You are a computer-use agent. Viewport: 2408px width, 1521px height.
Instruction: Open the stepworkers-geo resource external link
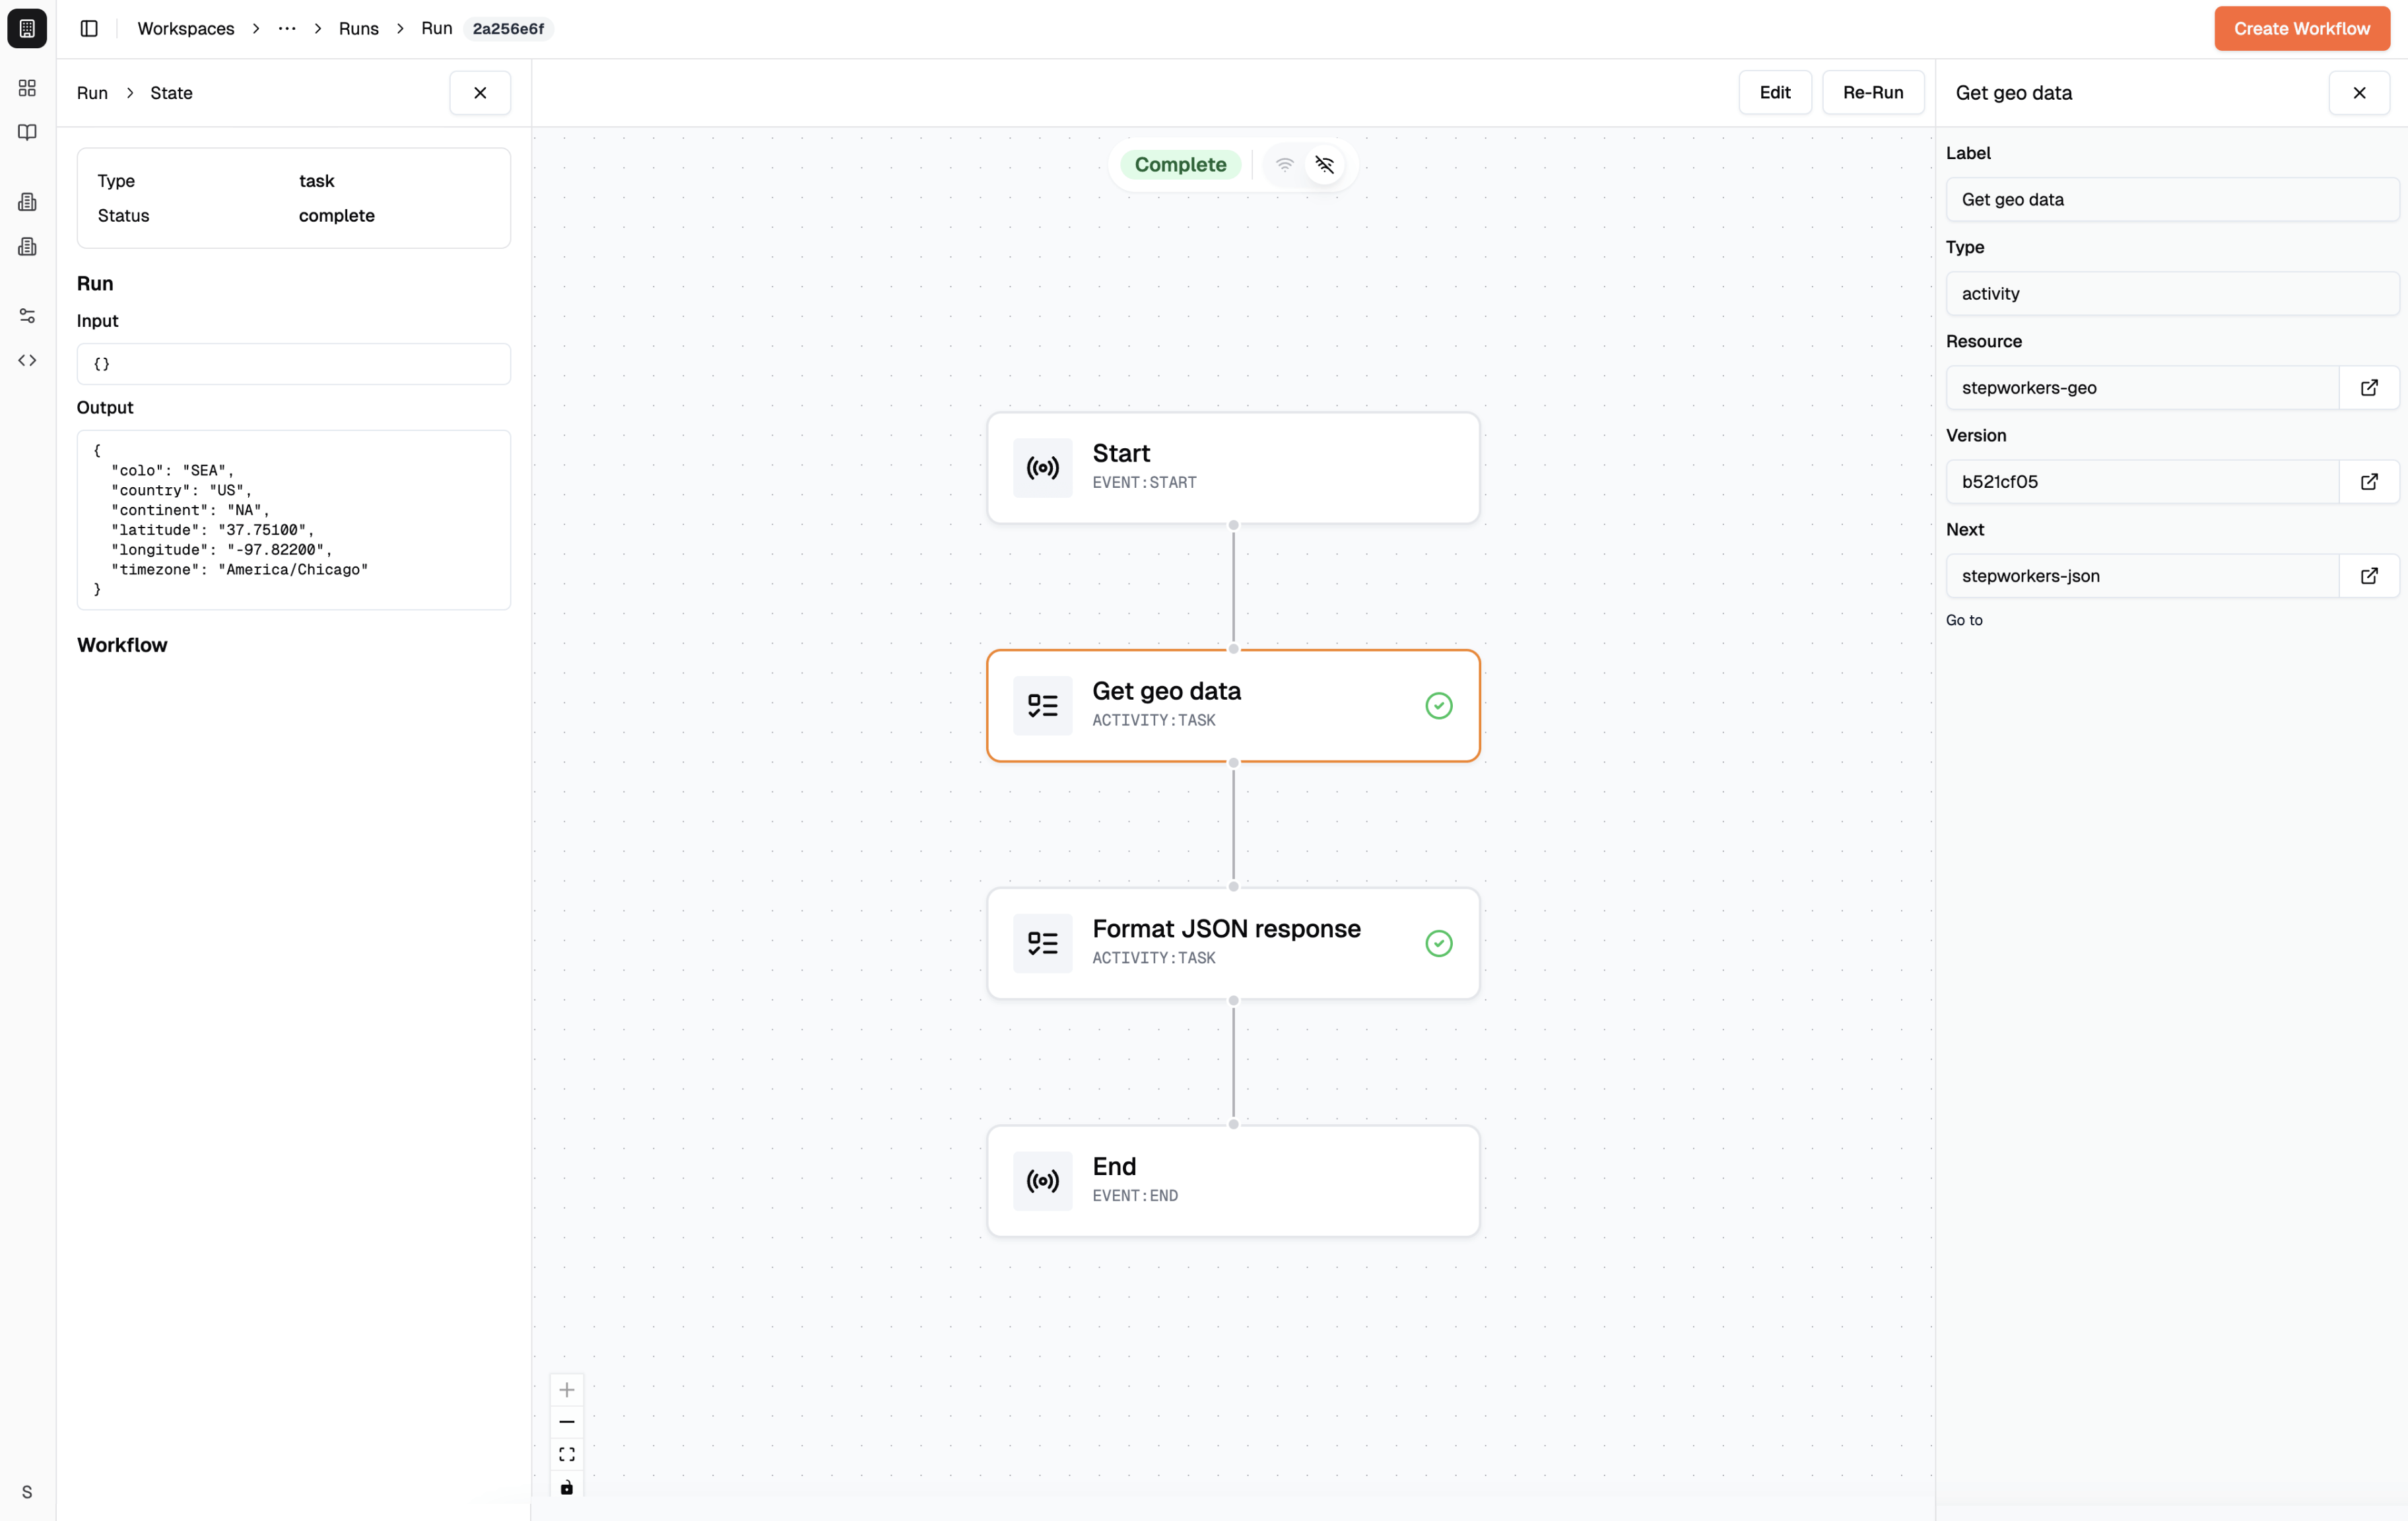[2368, 388]
